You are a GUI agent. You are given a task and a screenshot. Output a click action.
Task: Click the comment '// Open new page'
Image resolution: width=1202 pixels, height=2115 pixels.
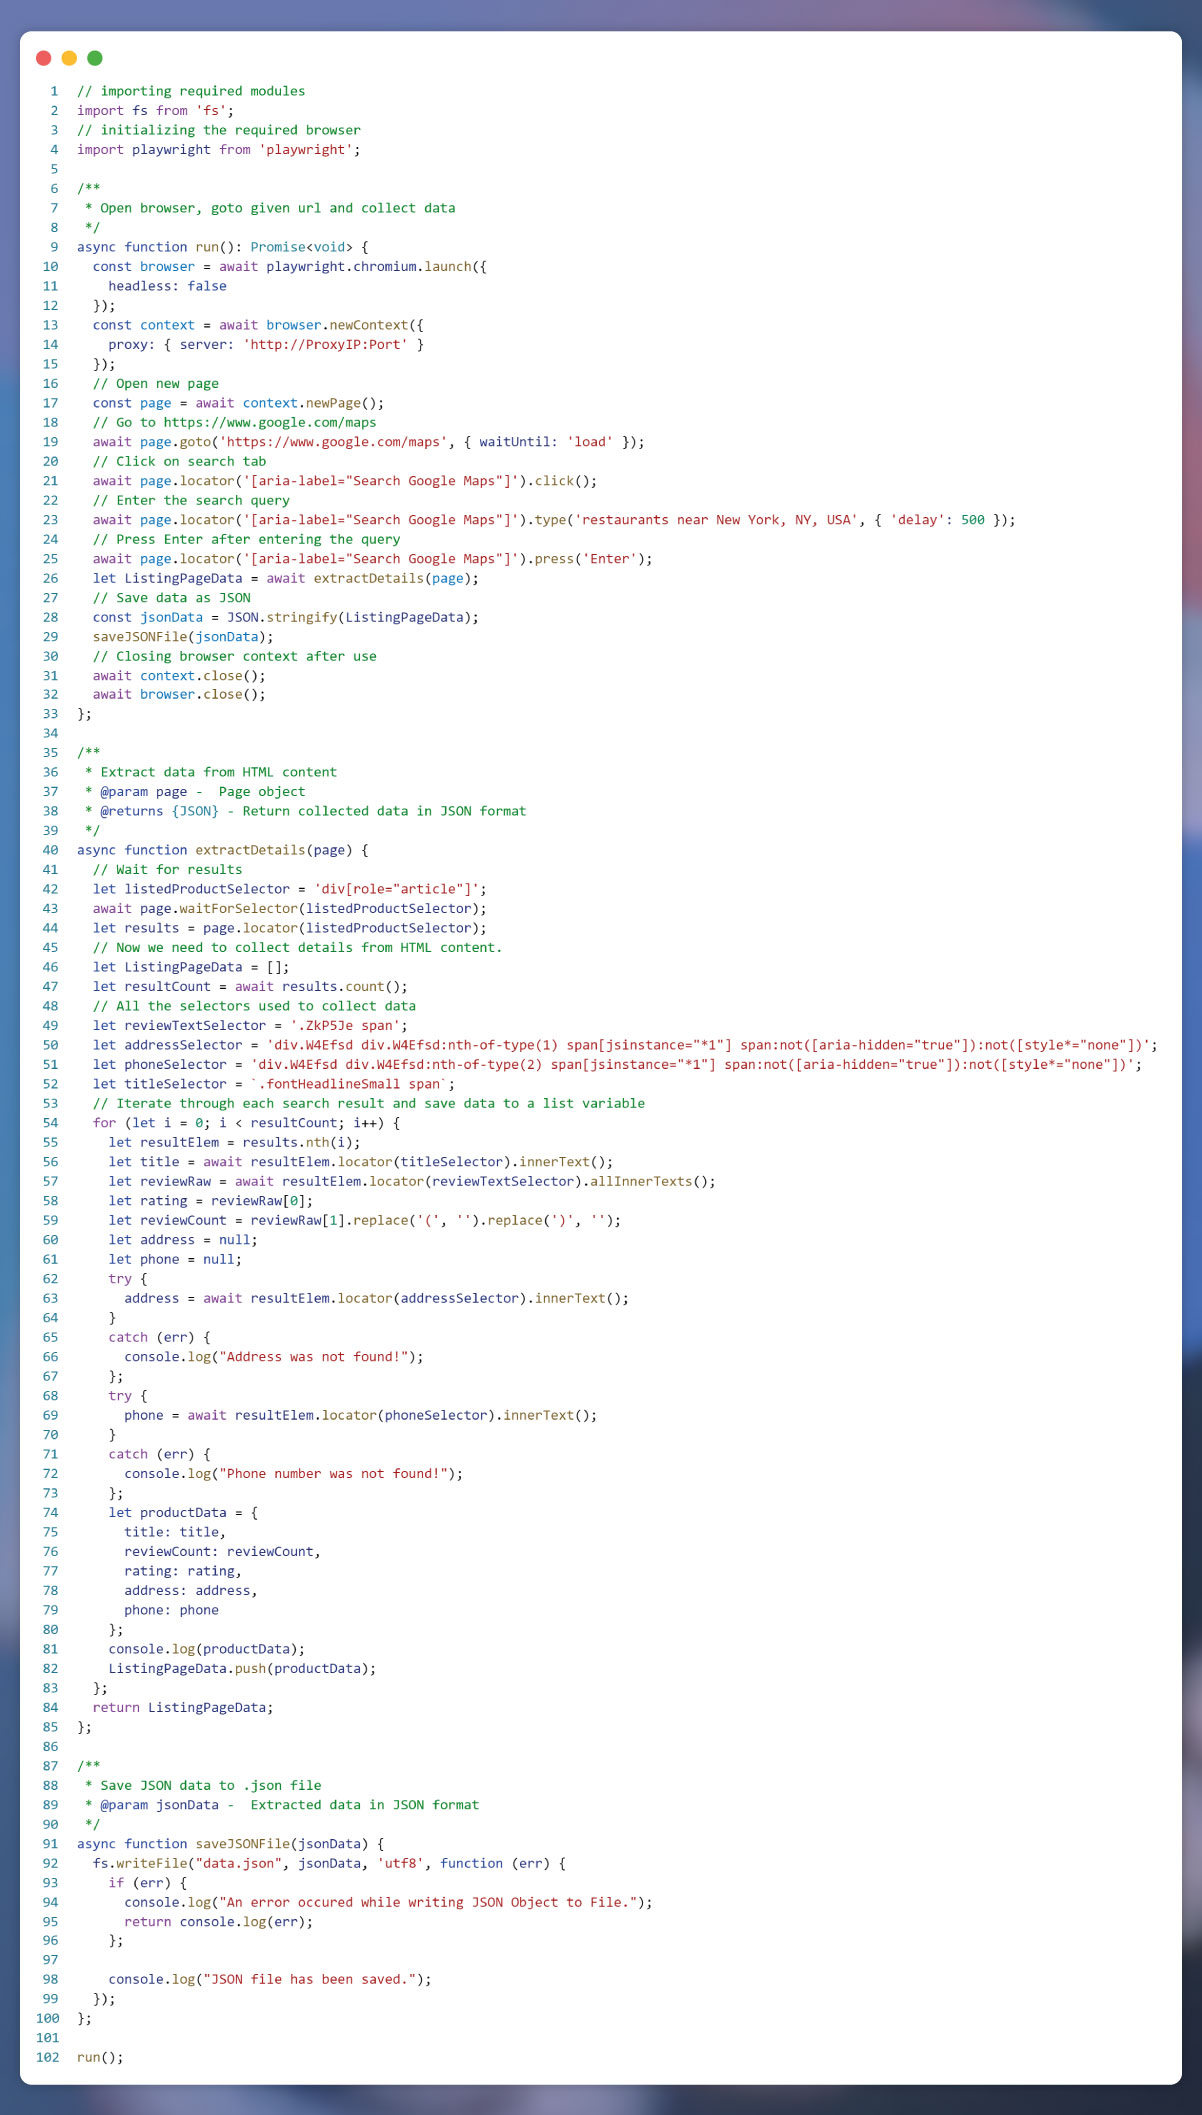155,384
